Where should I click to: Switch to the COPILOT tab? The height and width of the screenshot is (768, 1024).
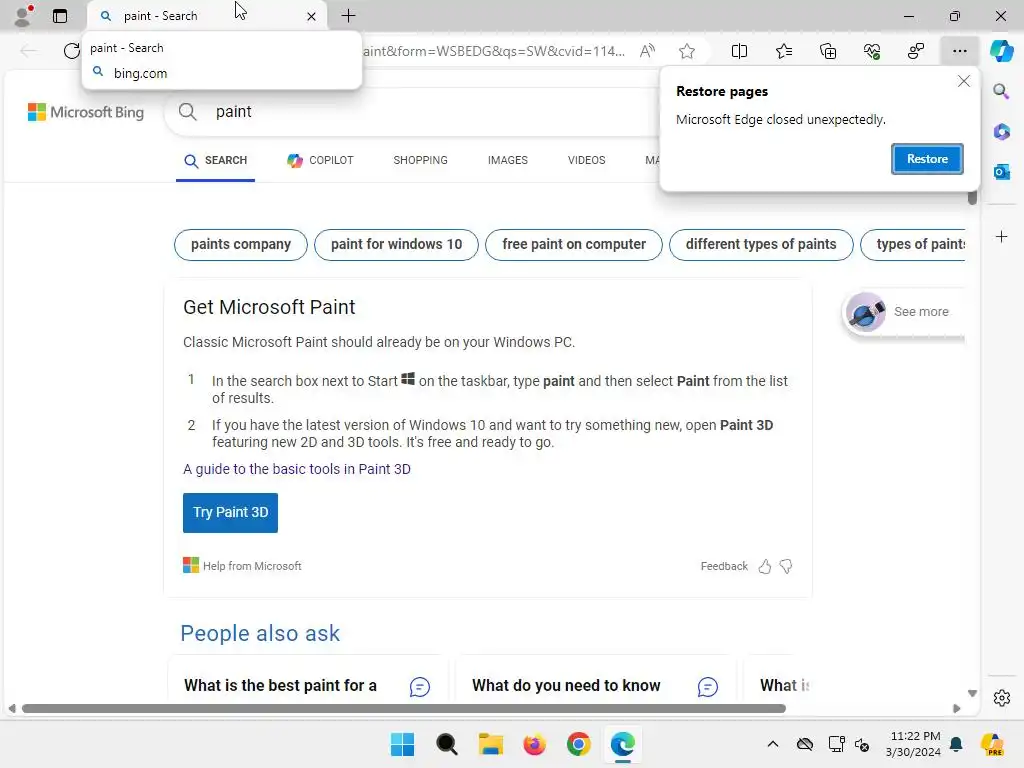click(x=320, y=161)
